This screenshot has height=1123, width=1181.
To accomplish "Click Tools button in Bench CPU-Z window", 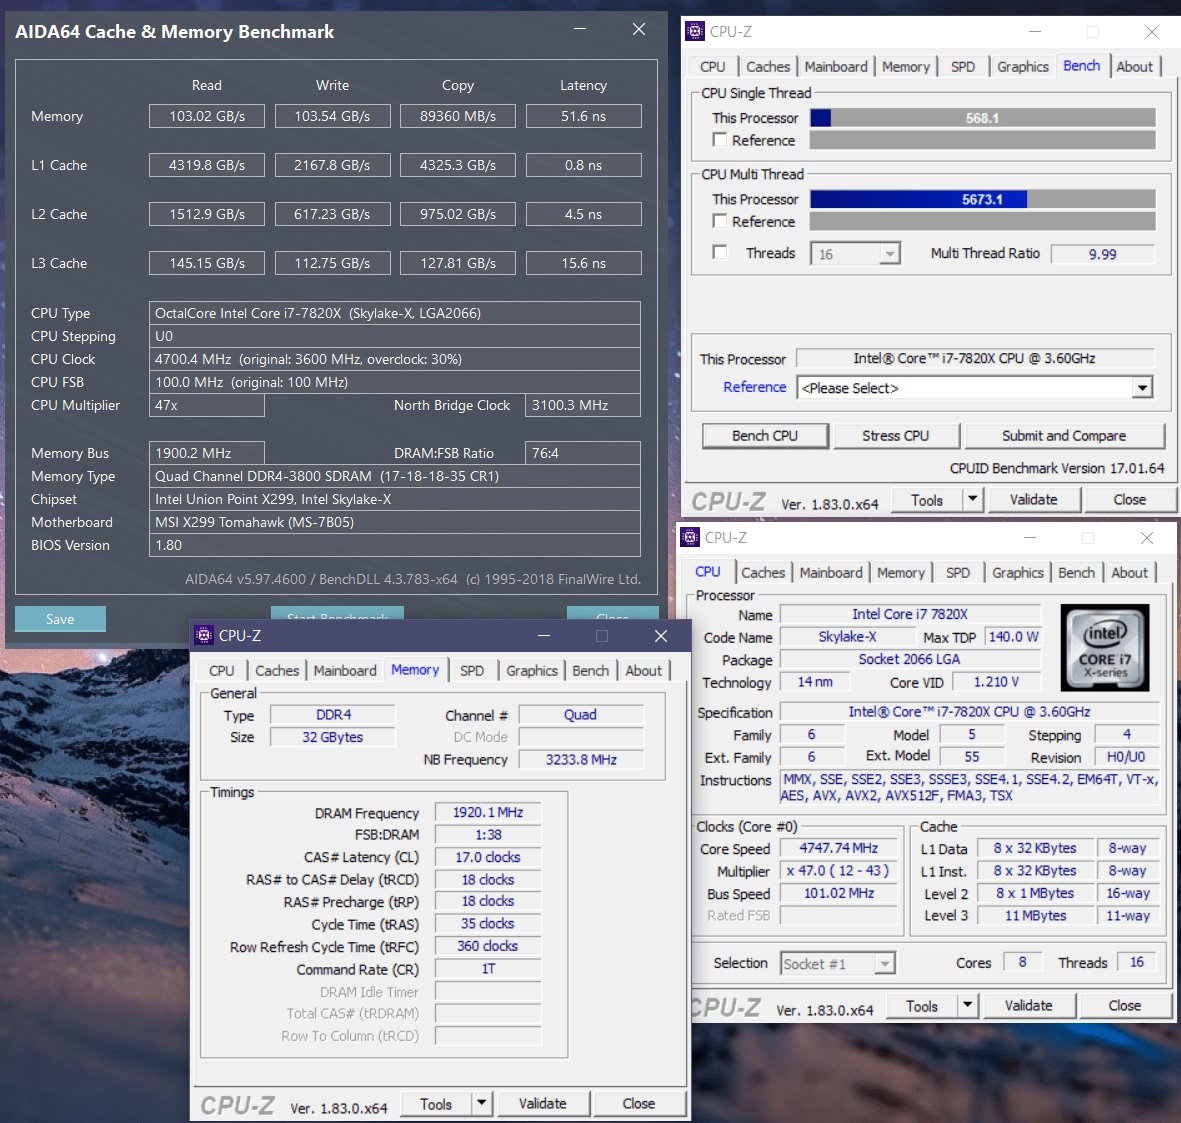I will point(926,499).
